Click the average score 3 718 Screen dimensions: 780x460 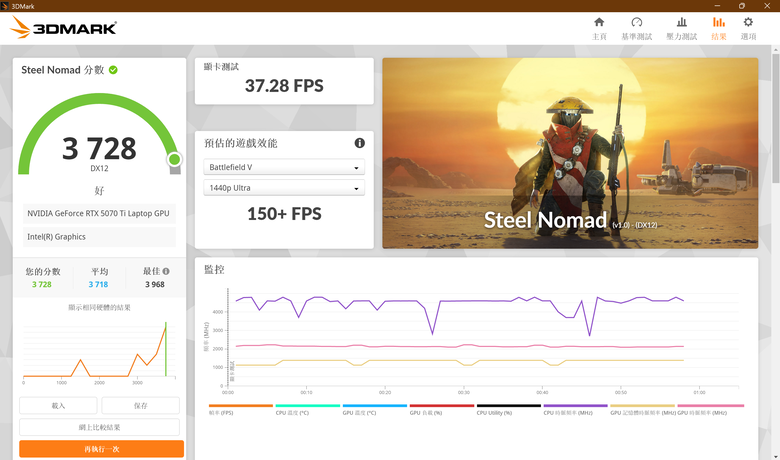[x=98, y=284]
